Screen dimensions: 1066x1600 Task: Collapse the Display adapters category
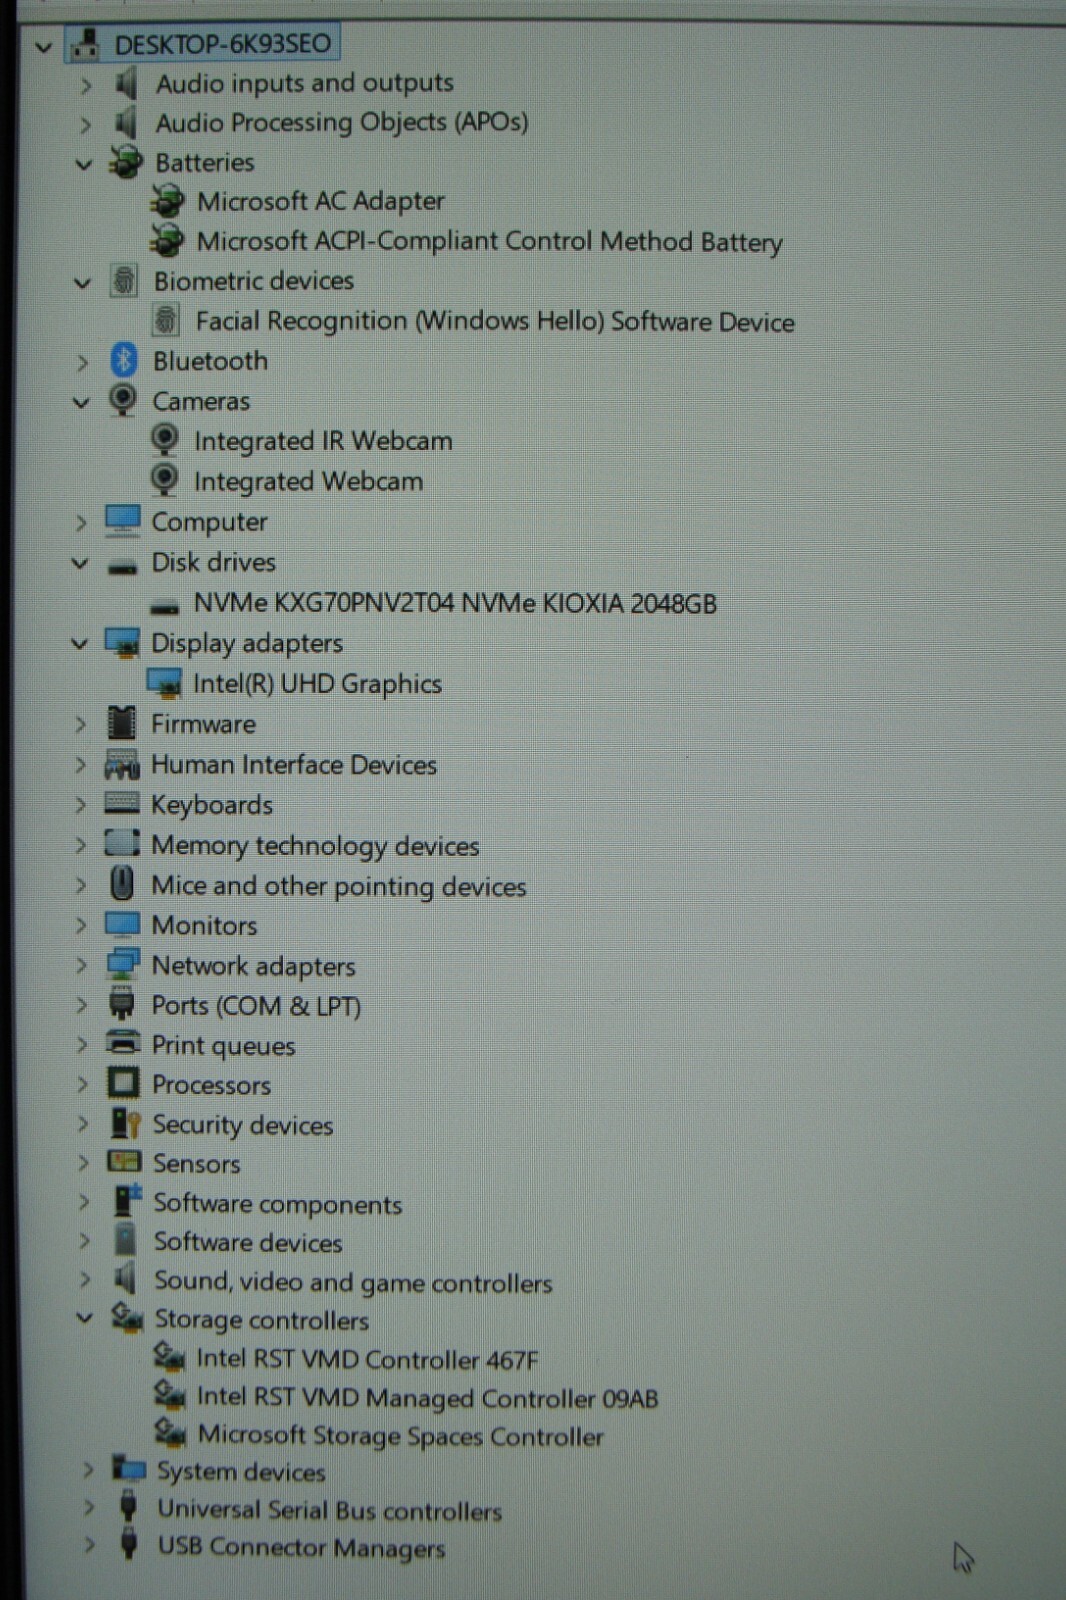coord(80,644)
